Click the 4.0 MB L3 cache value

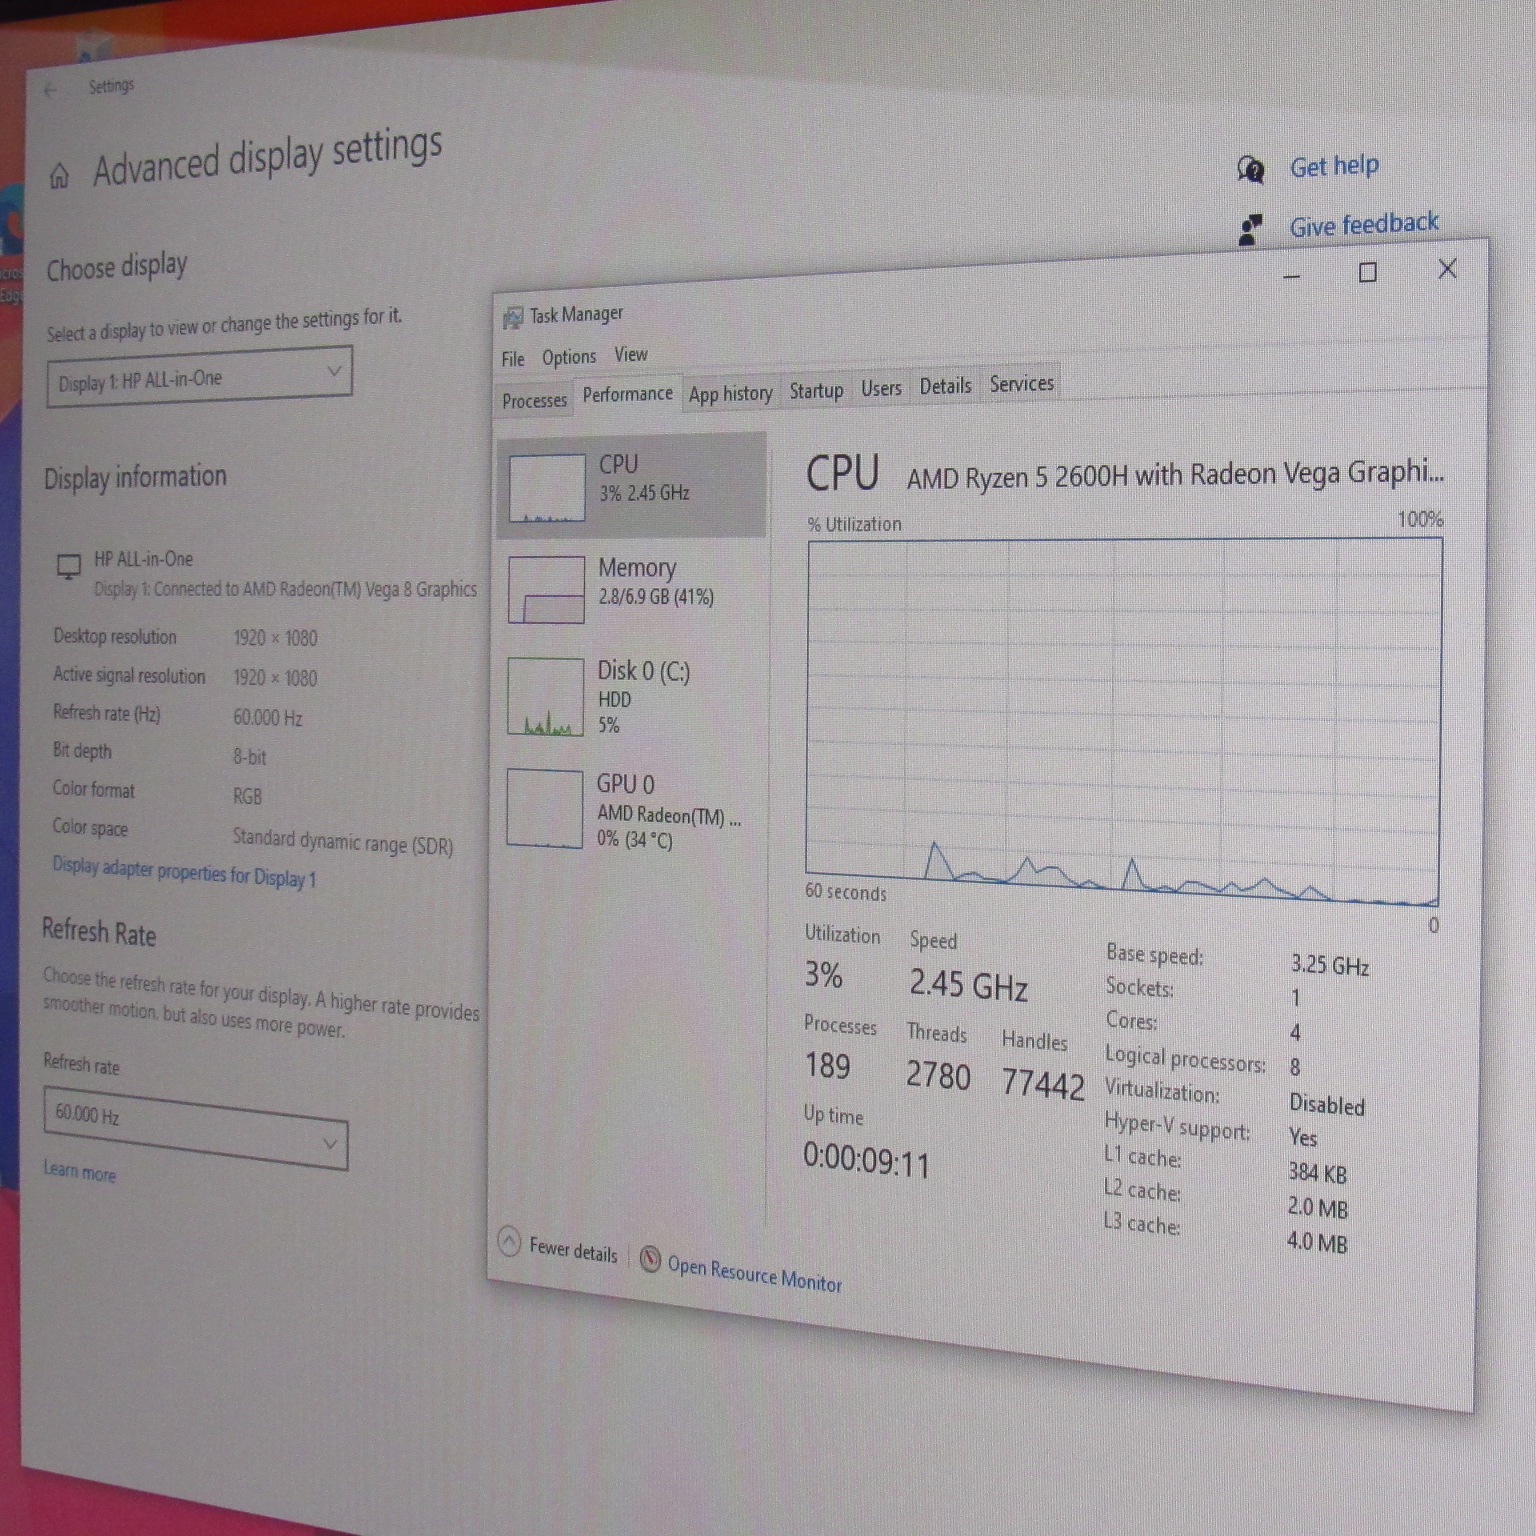[x=1317, y=1242]
